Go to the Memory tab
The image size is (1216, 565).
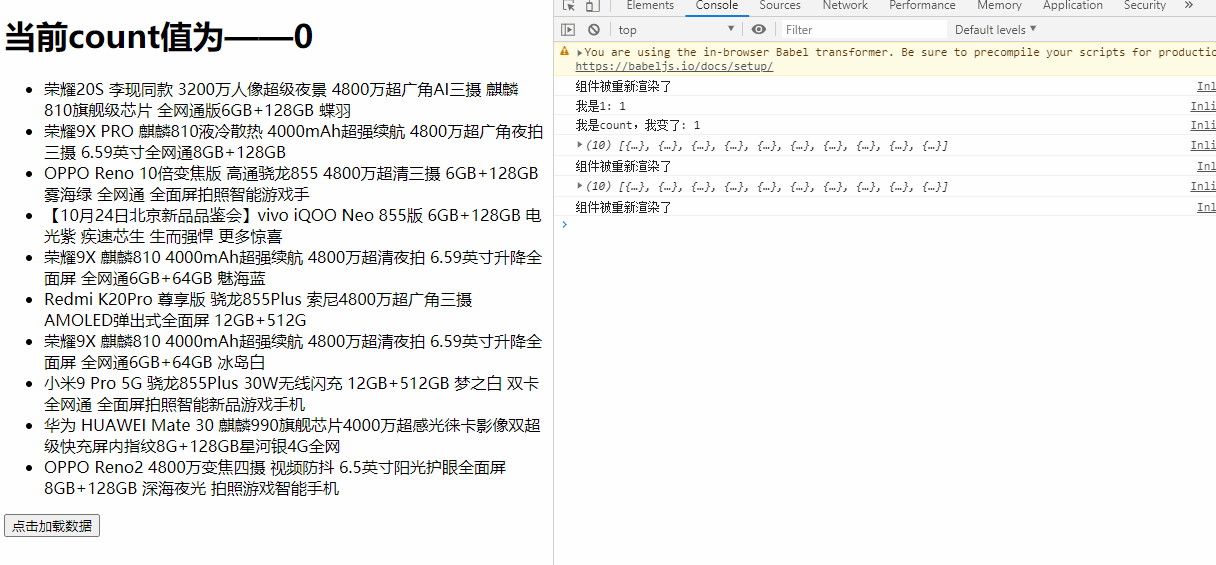(999, 6)
